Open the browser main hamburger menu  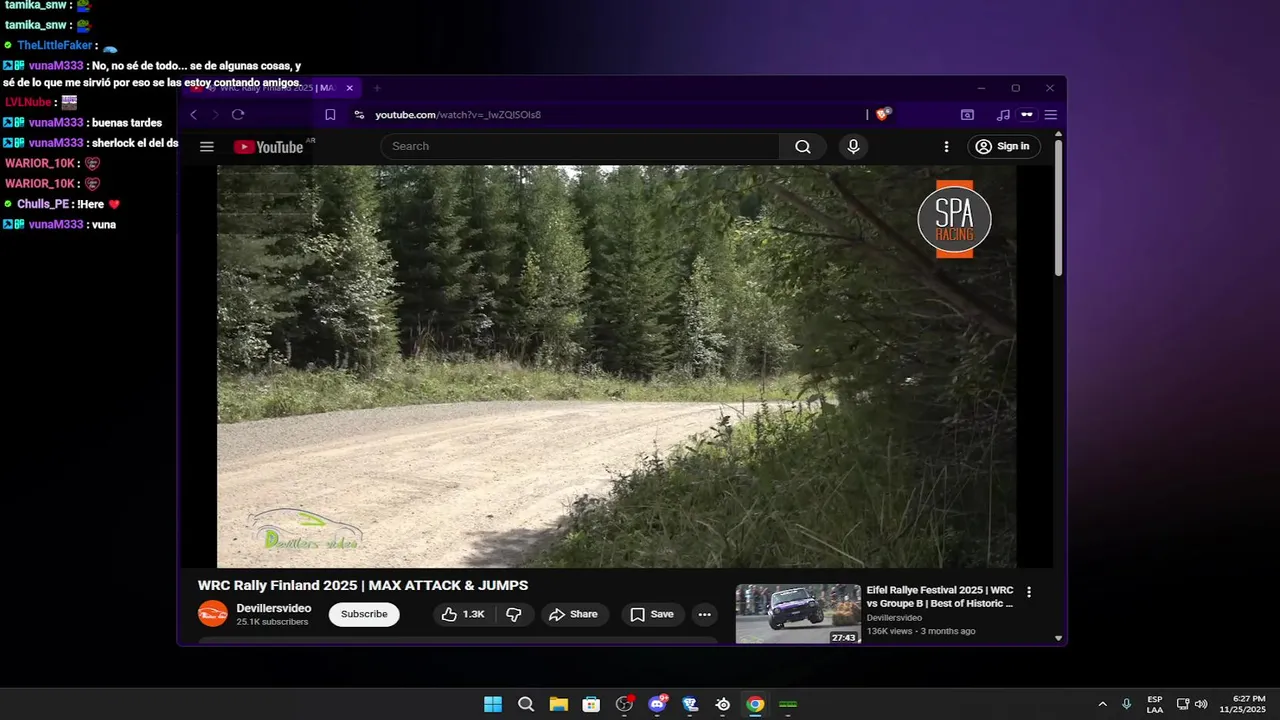[x=1050, y=115]
